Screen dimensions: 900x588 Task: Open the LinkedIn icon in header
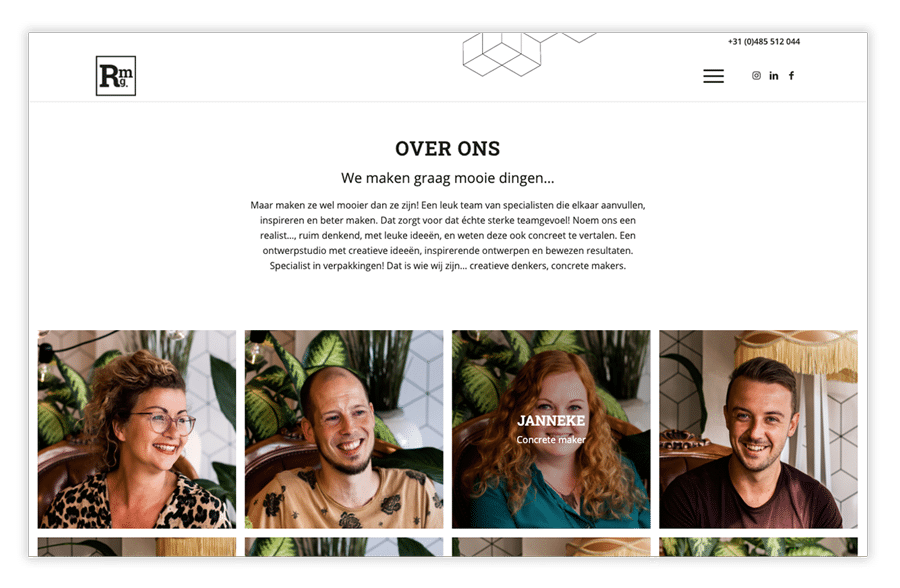(x=774, y=76)
